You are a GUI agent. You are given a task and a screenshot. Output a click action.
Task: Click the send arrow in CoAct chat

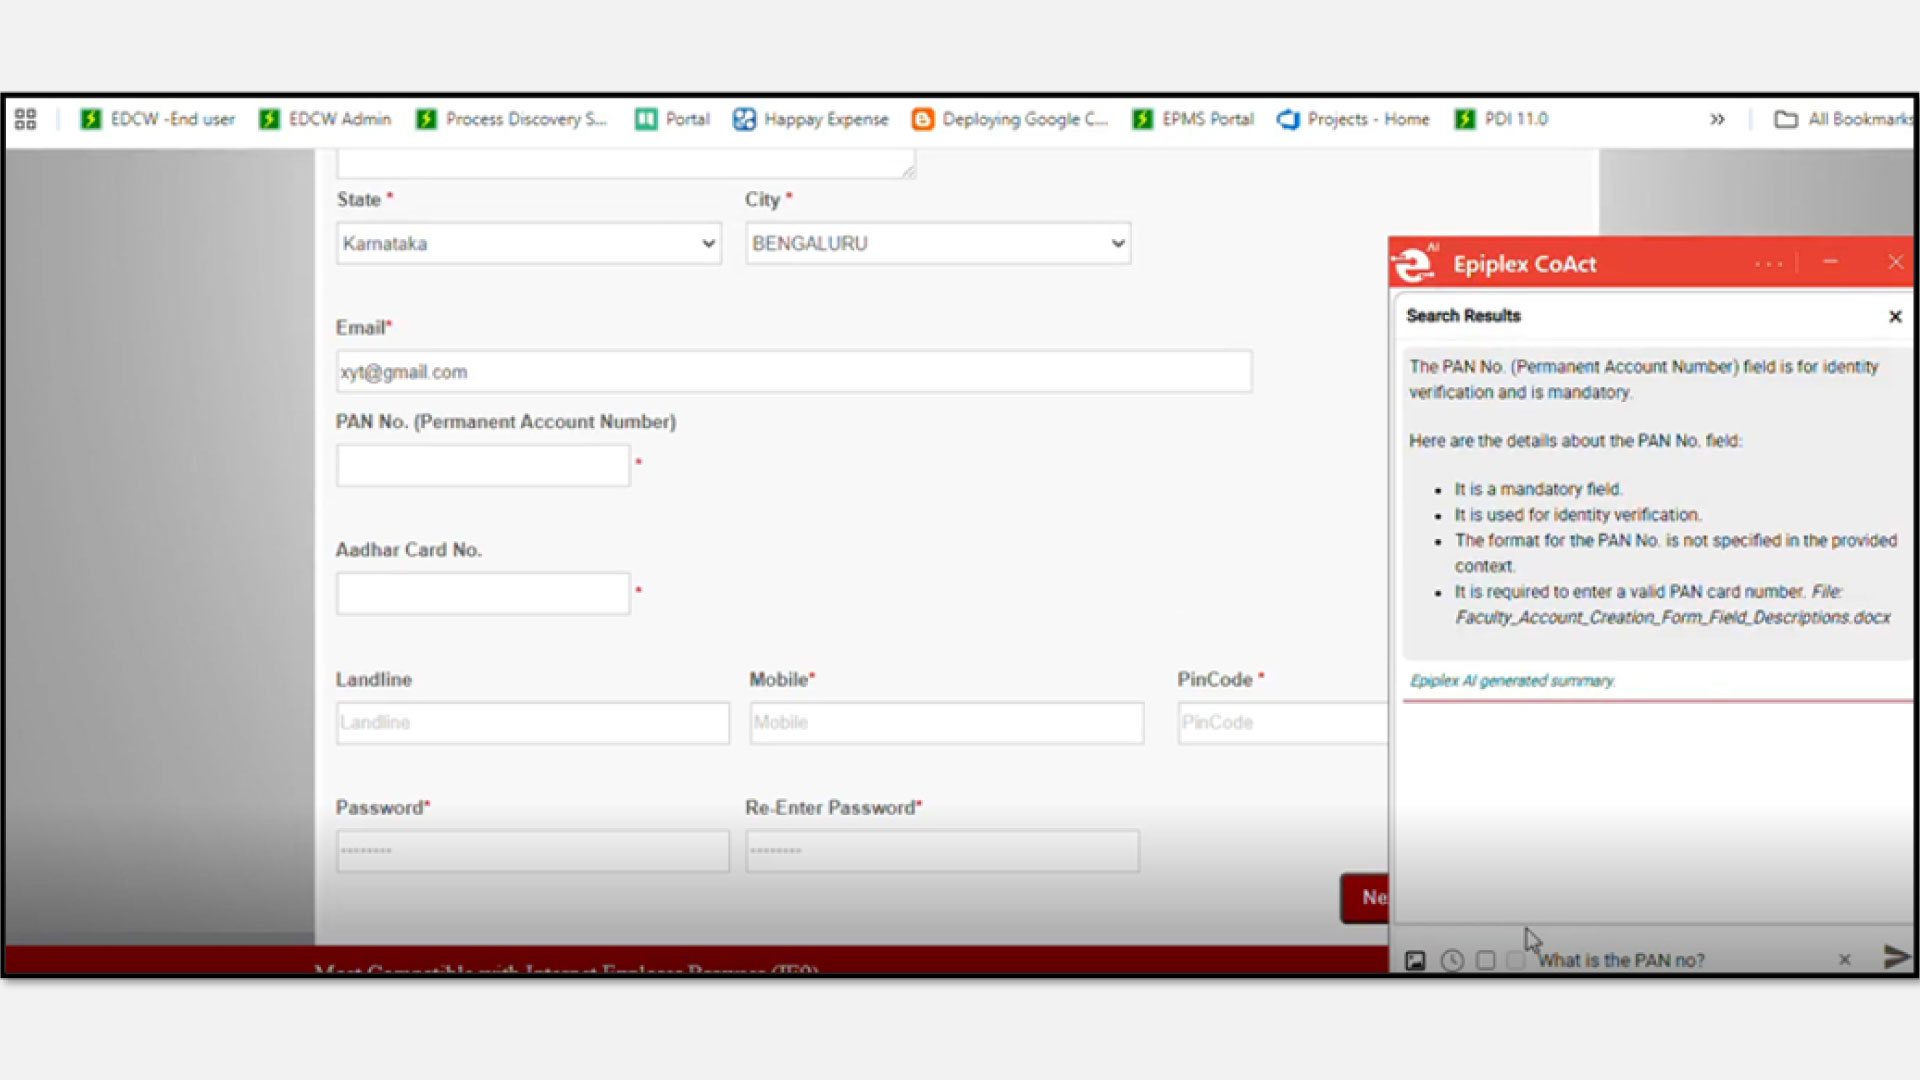[x=1895, y=957]
